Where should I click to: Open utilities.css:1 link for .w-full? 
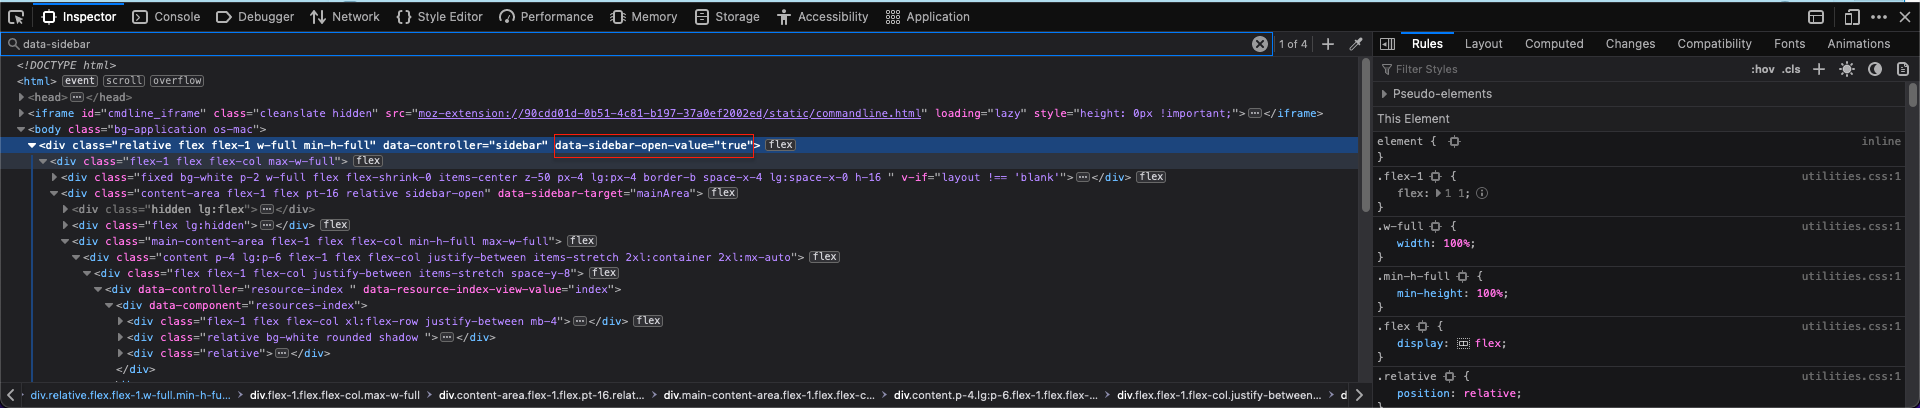(x=1851, y=226)
